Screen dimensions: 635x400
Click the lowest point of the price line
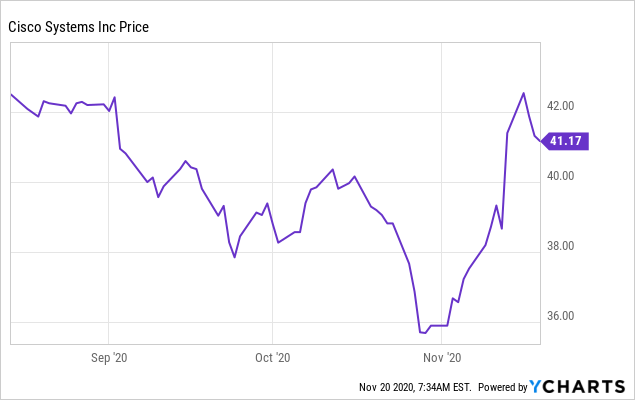coord(422,331)
